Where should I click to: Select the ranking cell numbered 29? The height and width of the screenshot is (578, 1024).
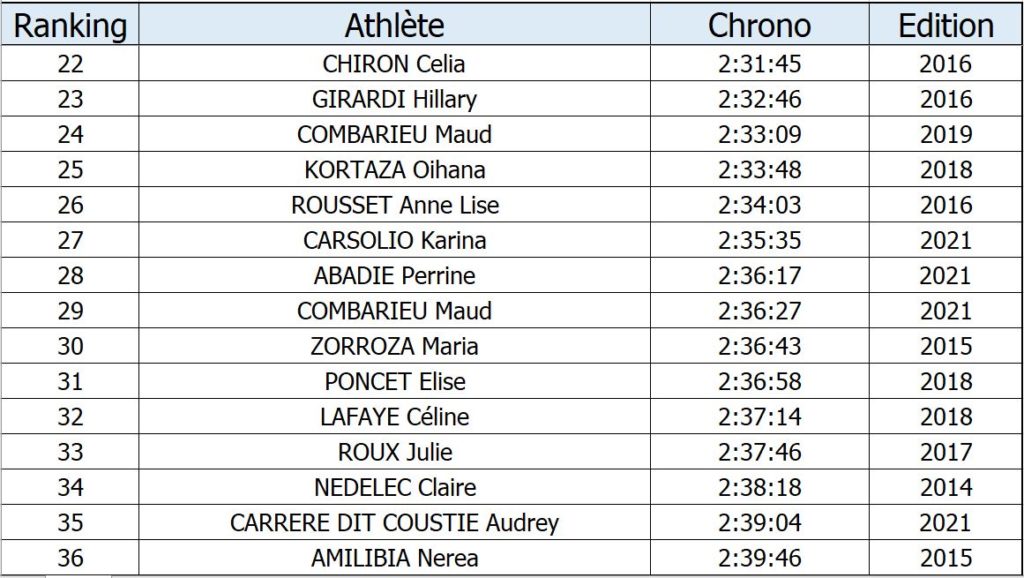point(70,310)
